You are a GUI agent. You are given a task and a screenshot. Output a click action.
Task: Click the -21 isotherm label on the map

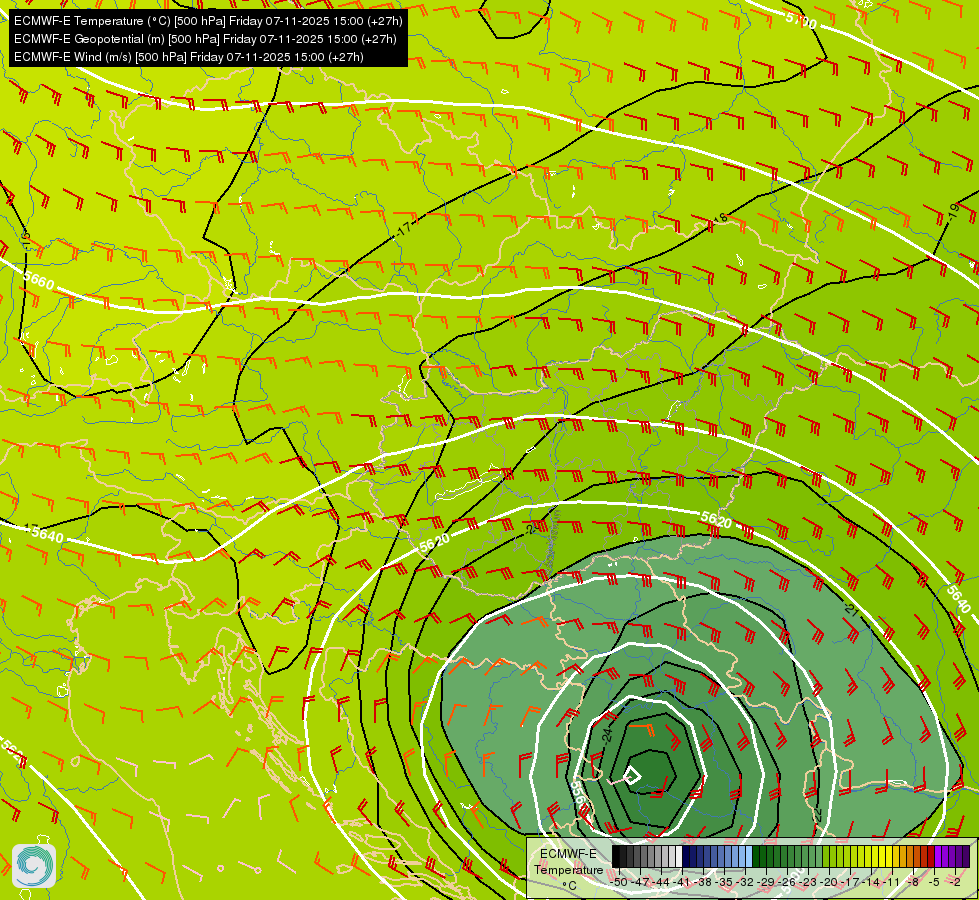click(x=850, y=608)
